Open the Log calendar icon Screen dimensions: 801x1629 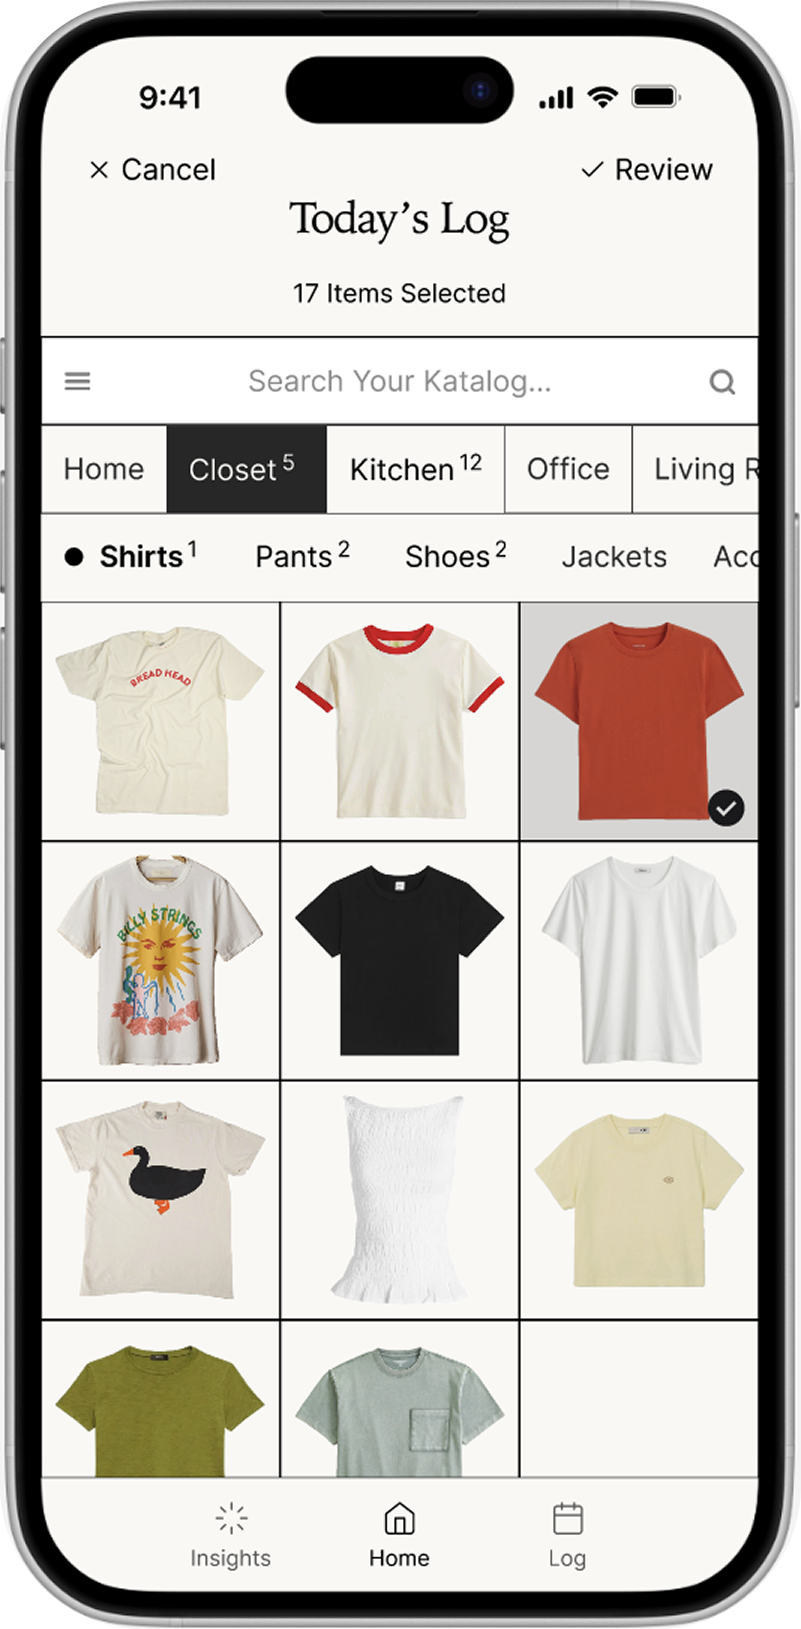click(x=567, y=1518)
